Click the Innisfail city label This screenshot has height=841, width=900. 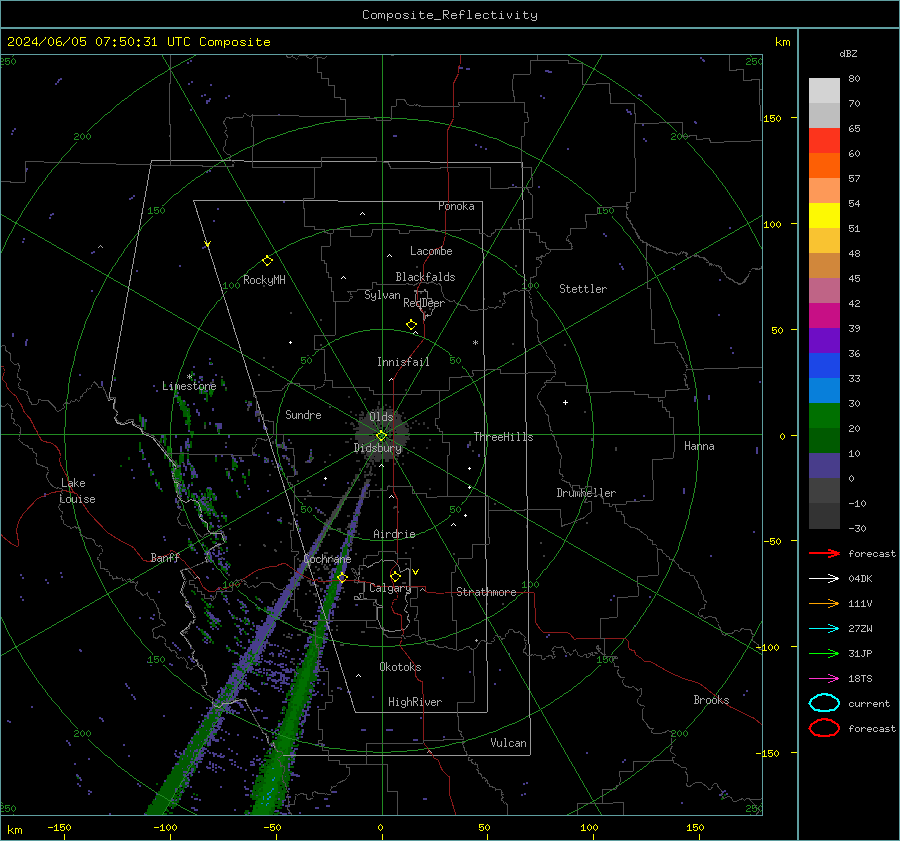click(403, 362)
